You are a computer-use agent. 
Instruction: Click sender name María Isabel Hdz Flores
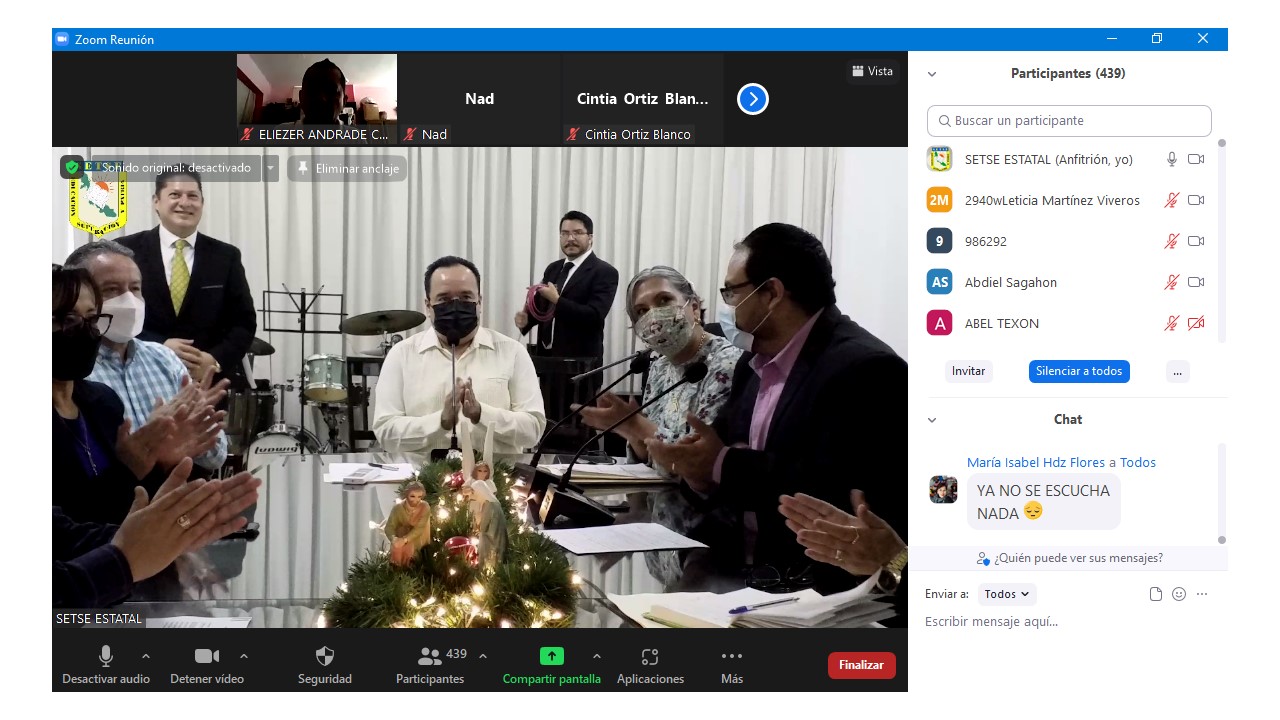pos(1036,462)
